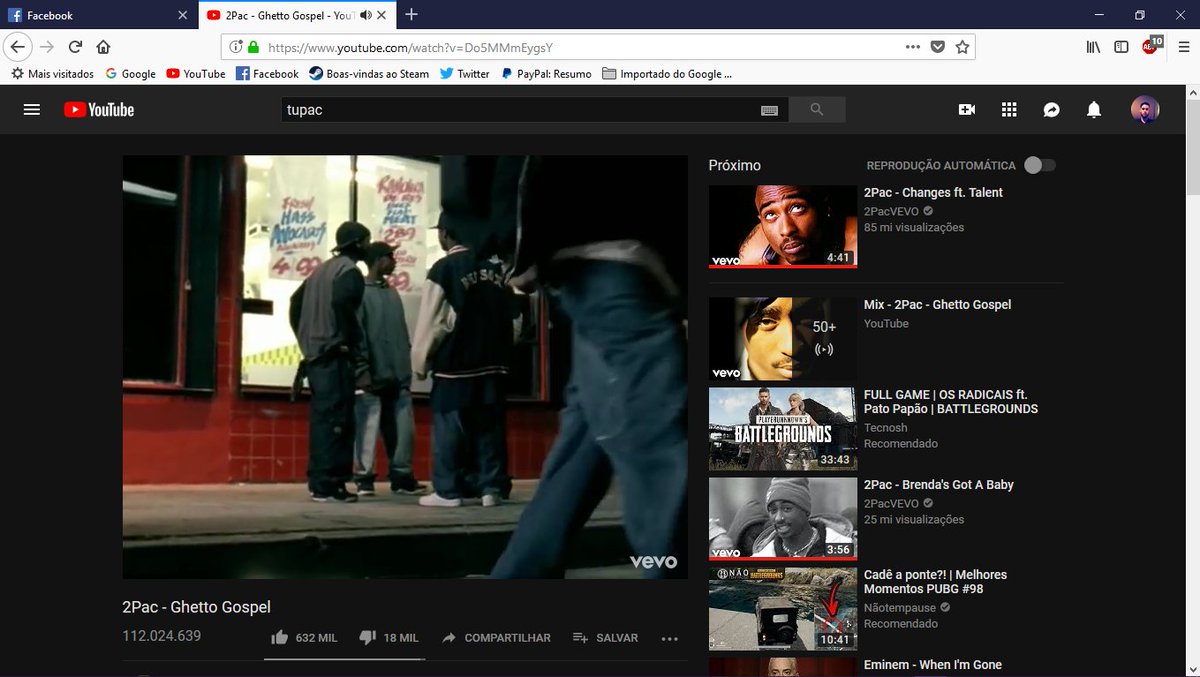
Task: Go back with browser back arrow
Action: [x=17, y=47]
